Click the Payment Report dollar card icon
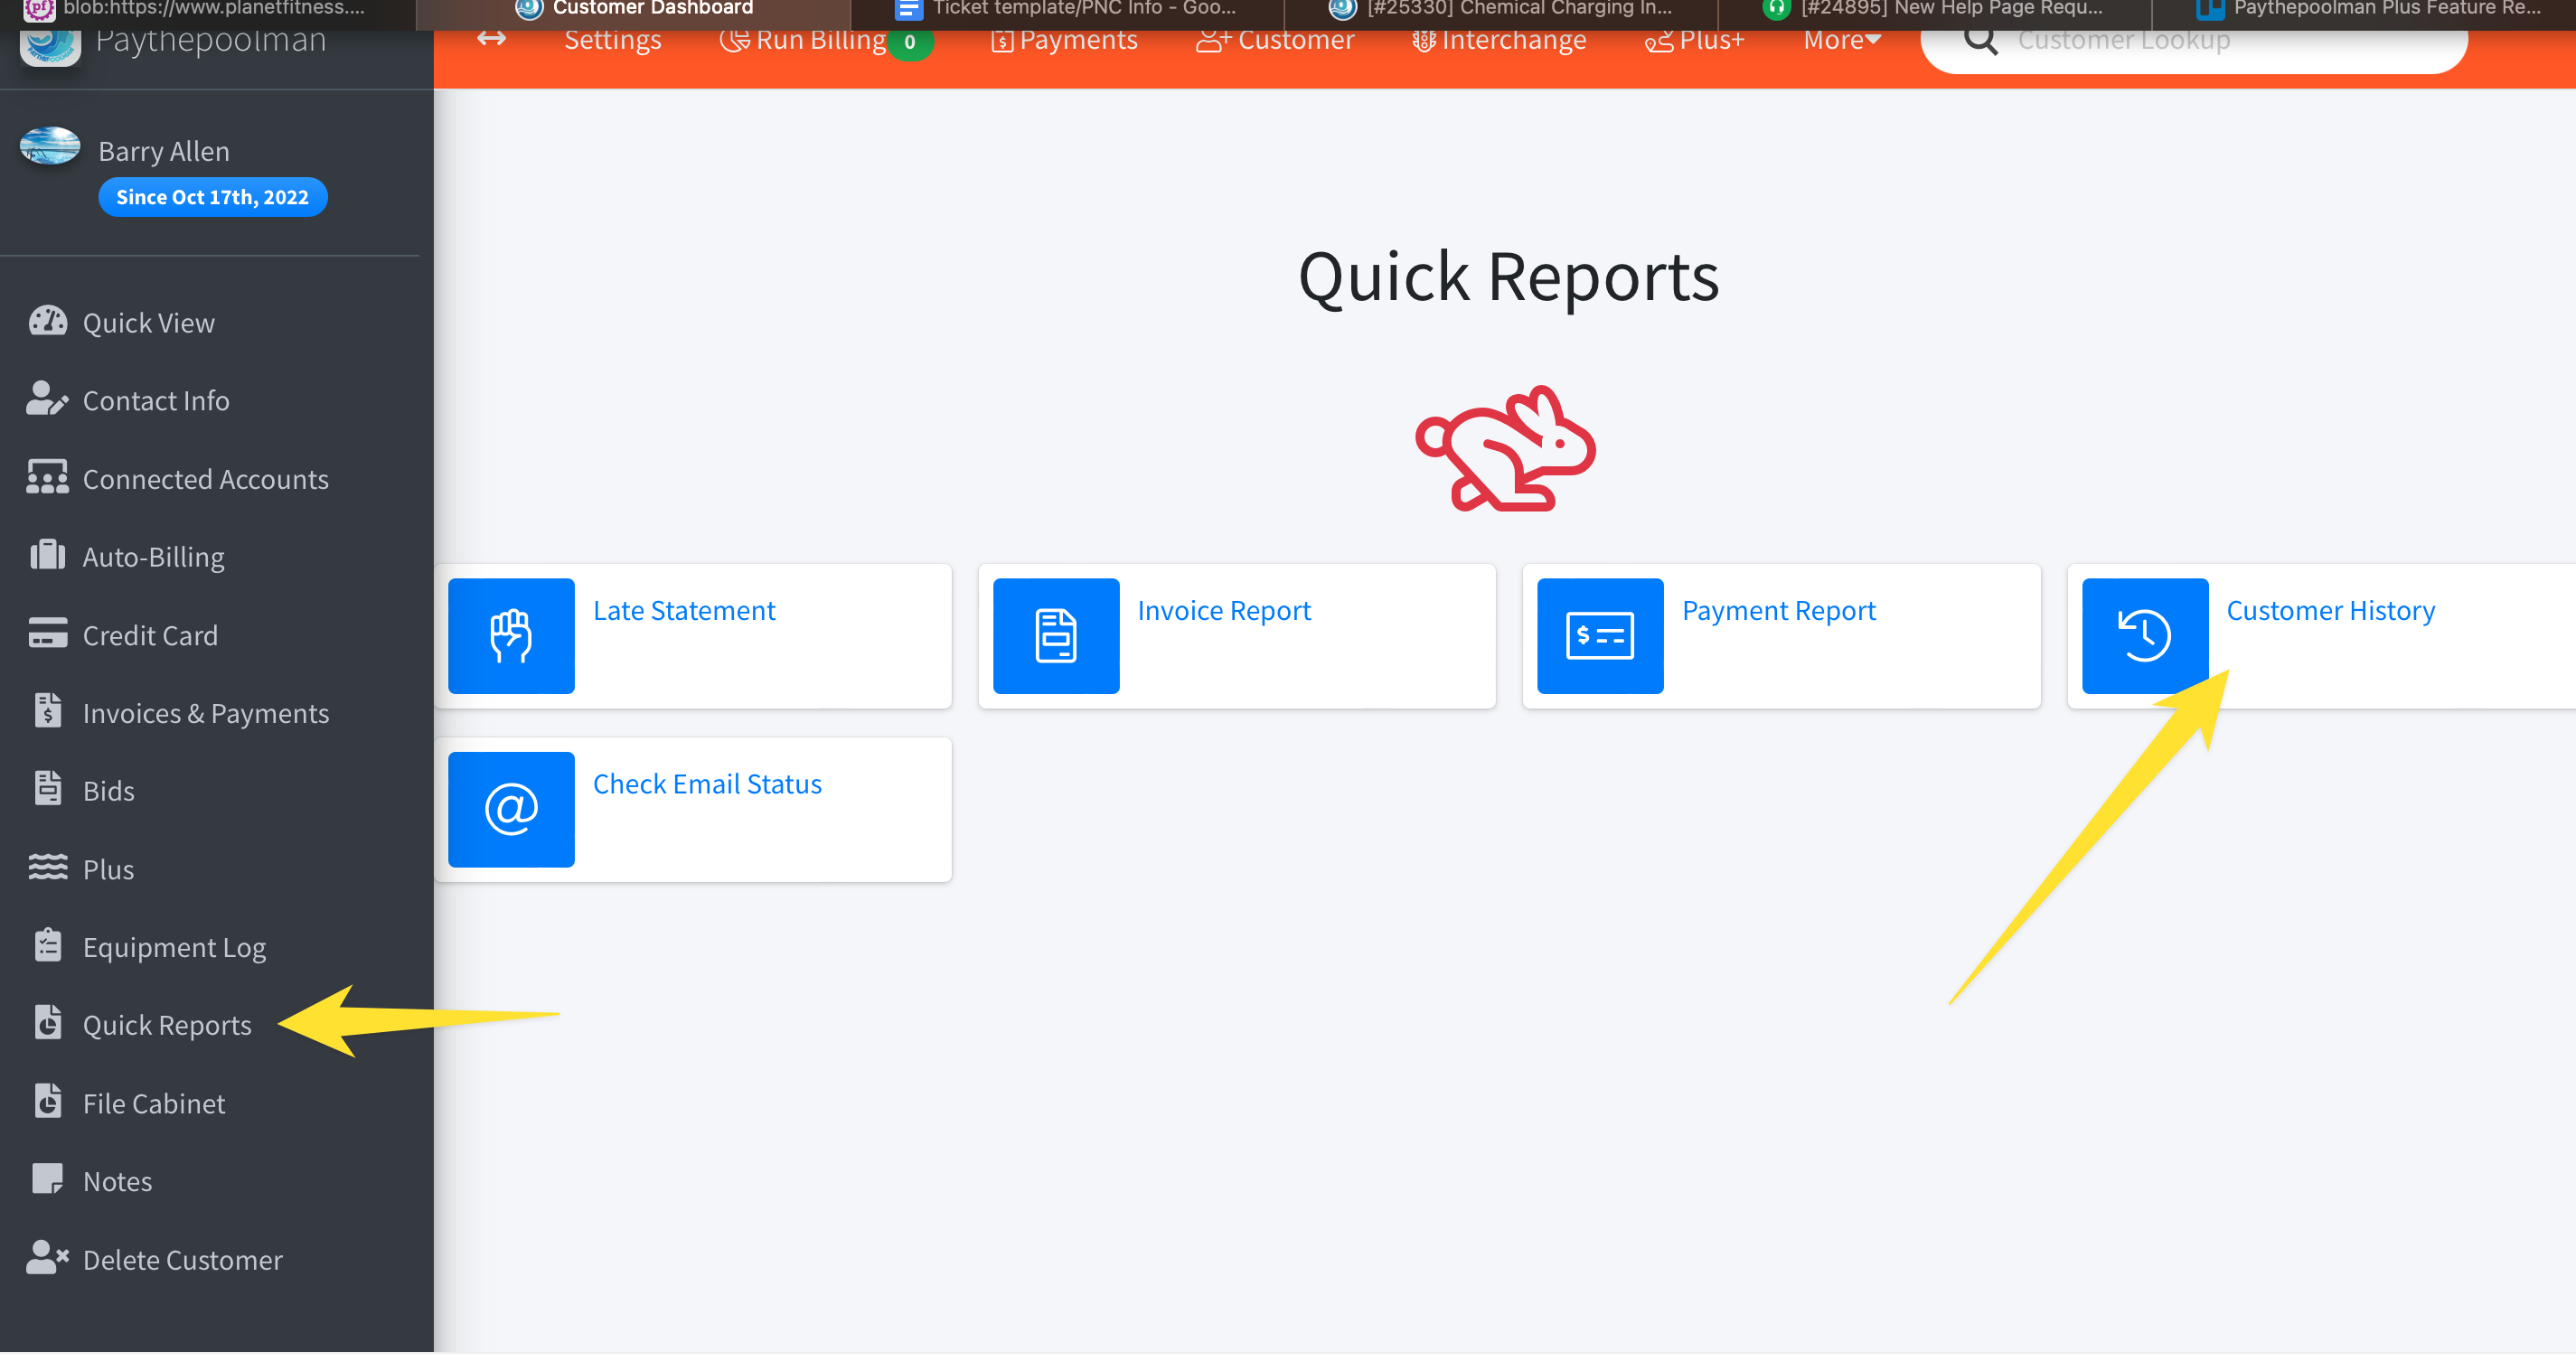 click(x=1599, y=636)
